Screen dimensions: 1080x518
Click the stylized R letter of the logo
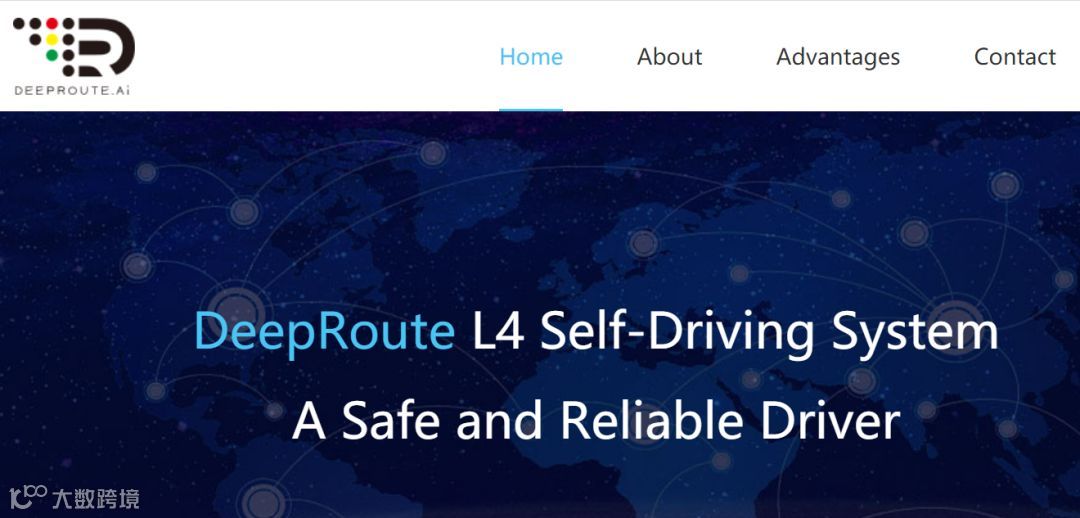105,47
